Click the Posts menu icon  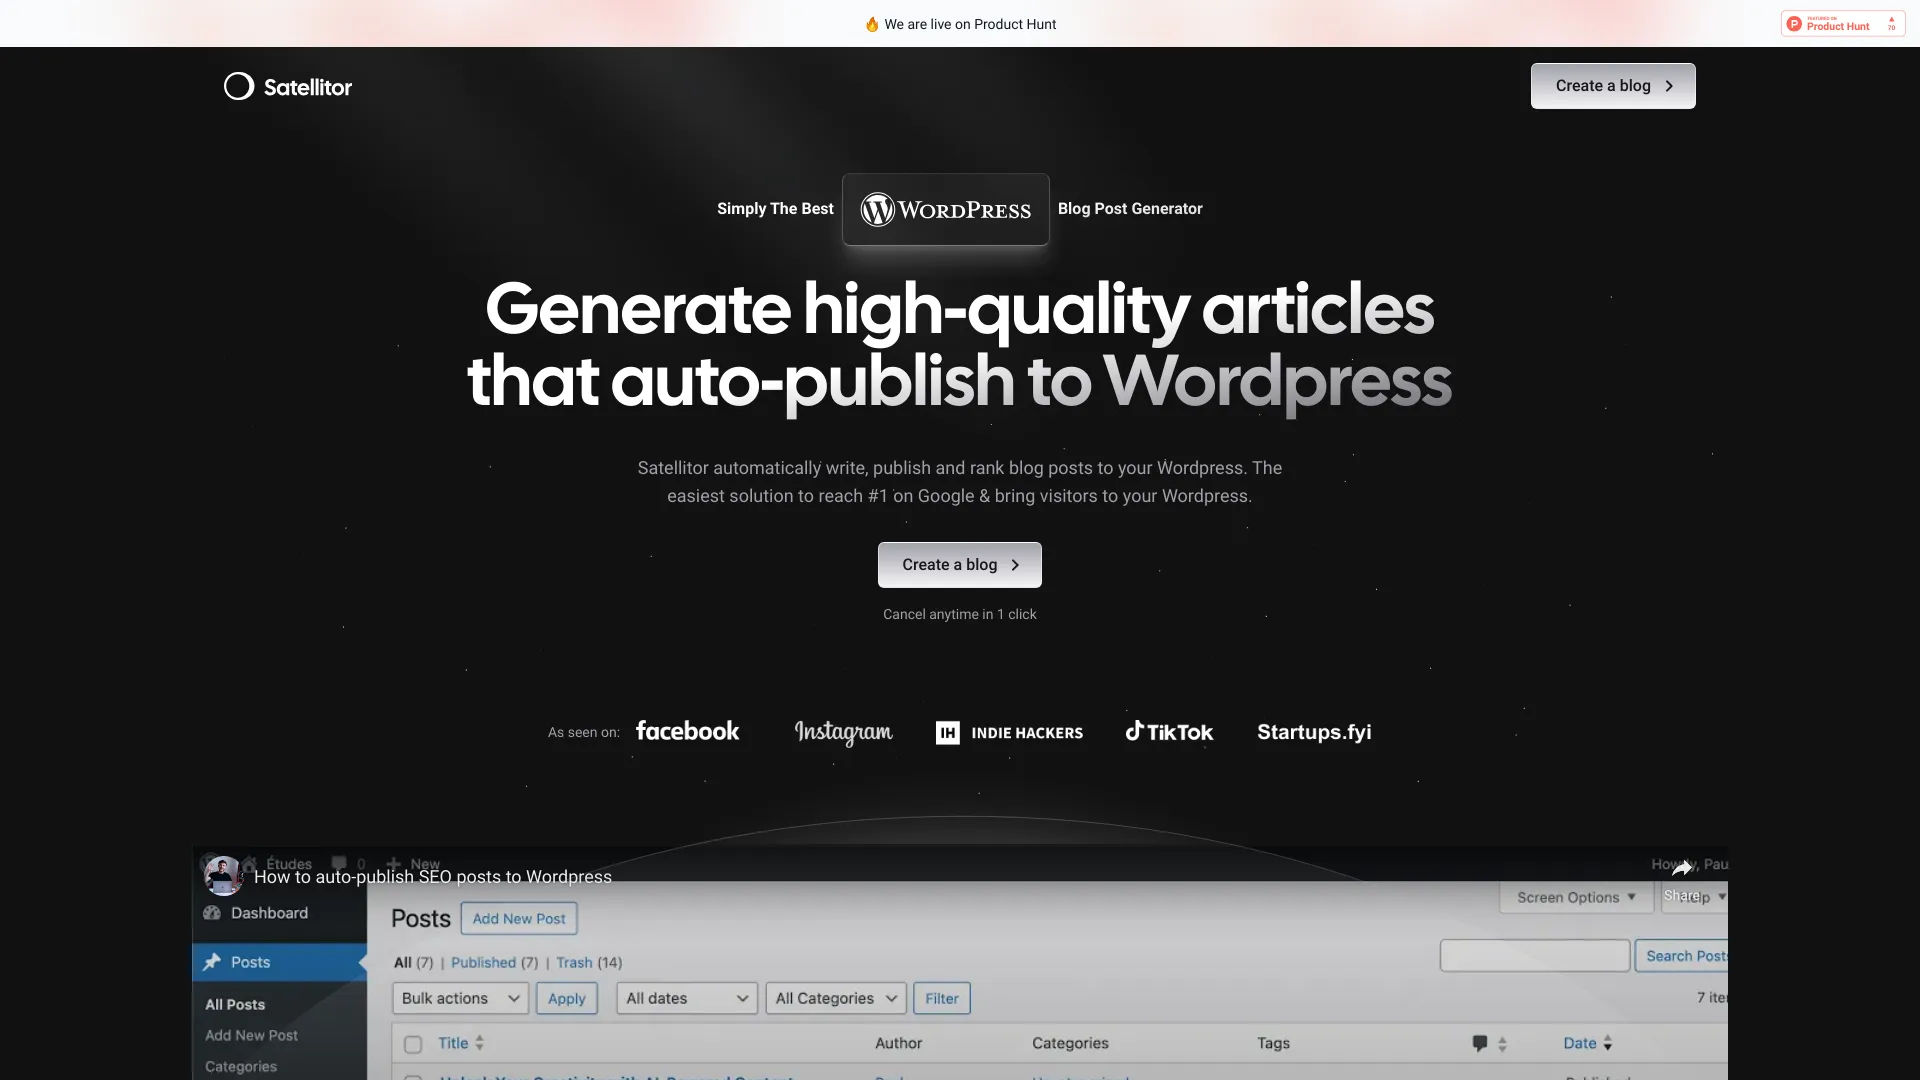click(214, 963)
